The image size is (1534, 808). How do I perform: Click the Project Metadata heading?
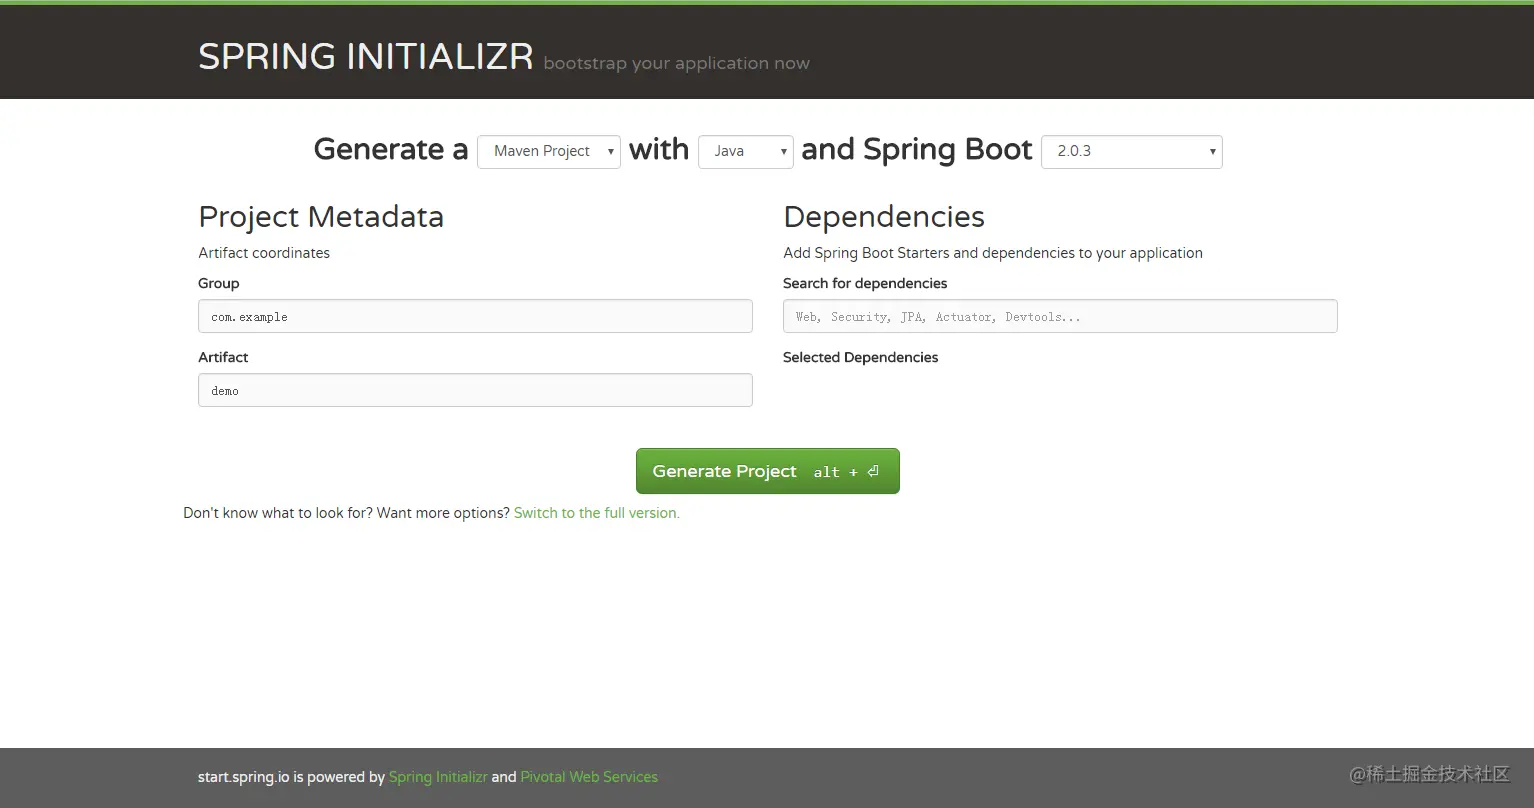click(x=321, y=217)
